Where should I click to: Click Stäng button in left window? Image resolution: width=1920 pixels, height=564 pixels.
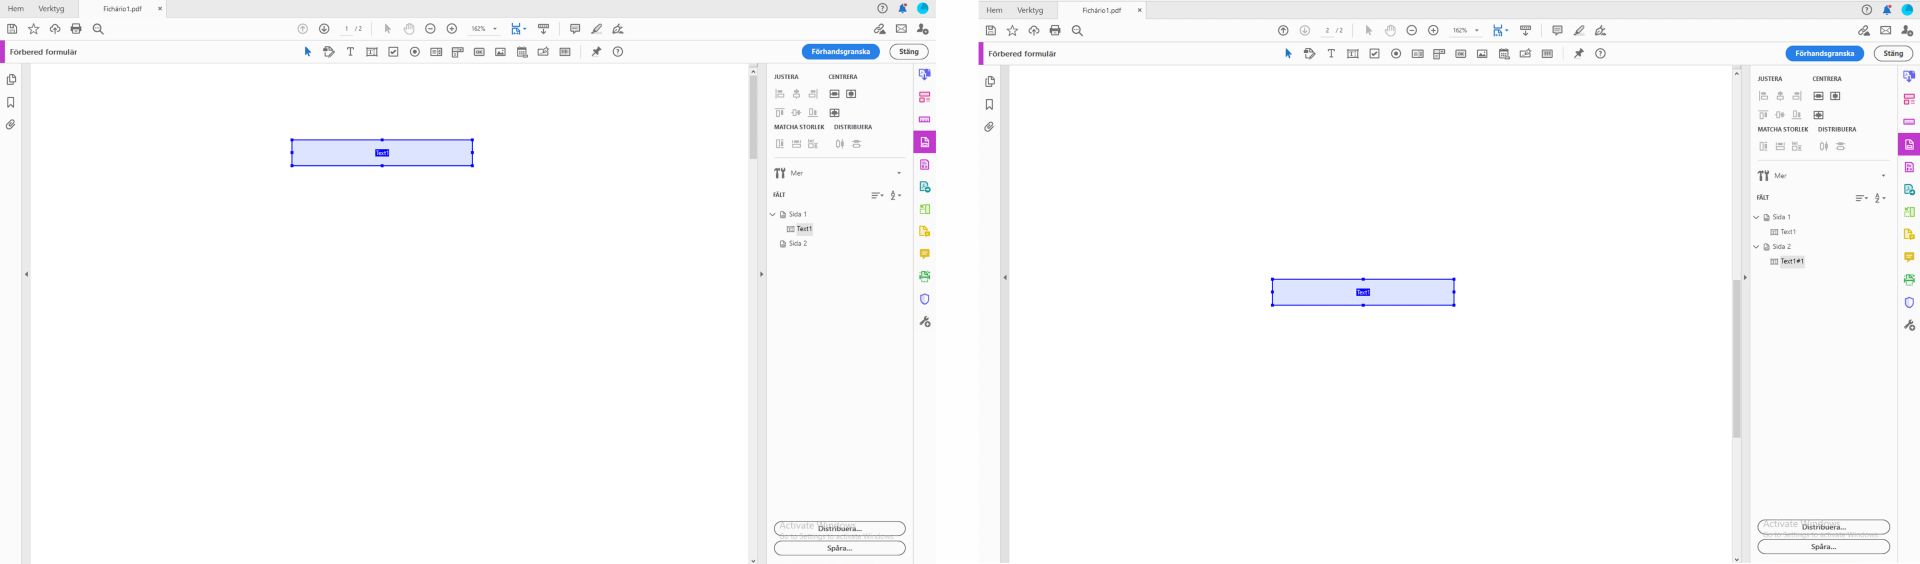click(908, 51)
